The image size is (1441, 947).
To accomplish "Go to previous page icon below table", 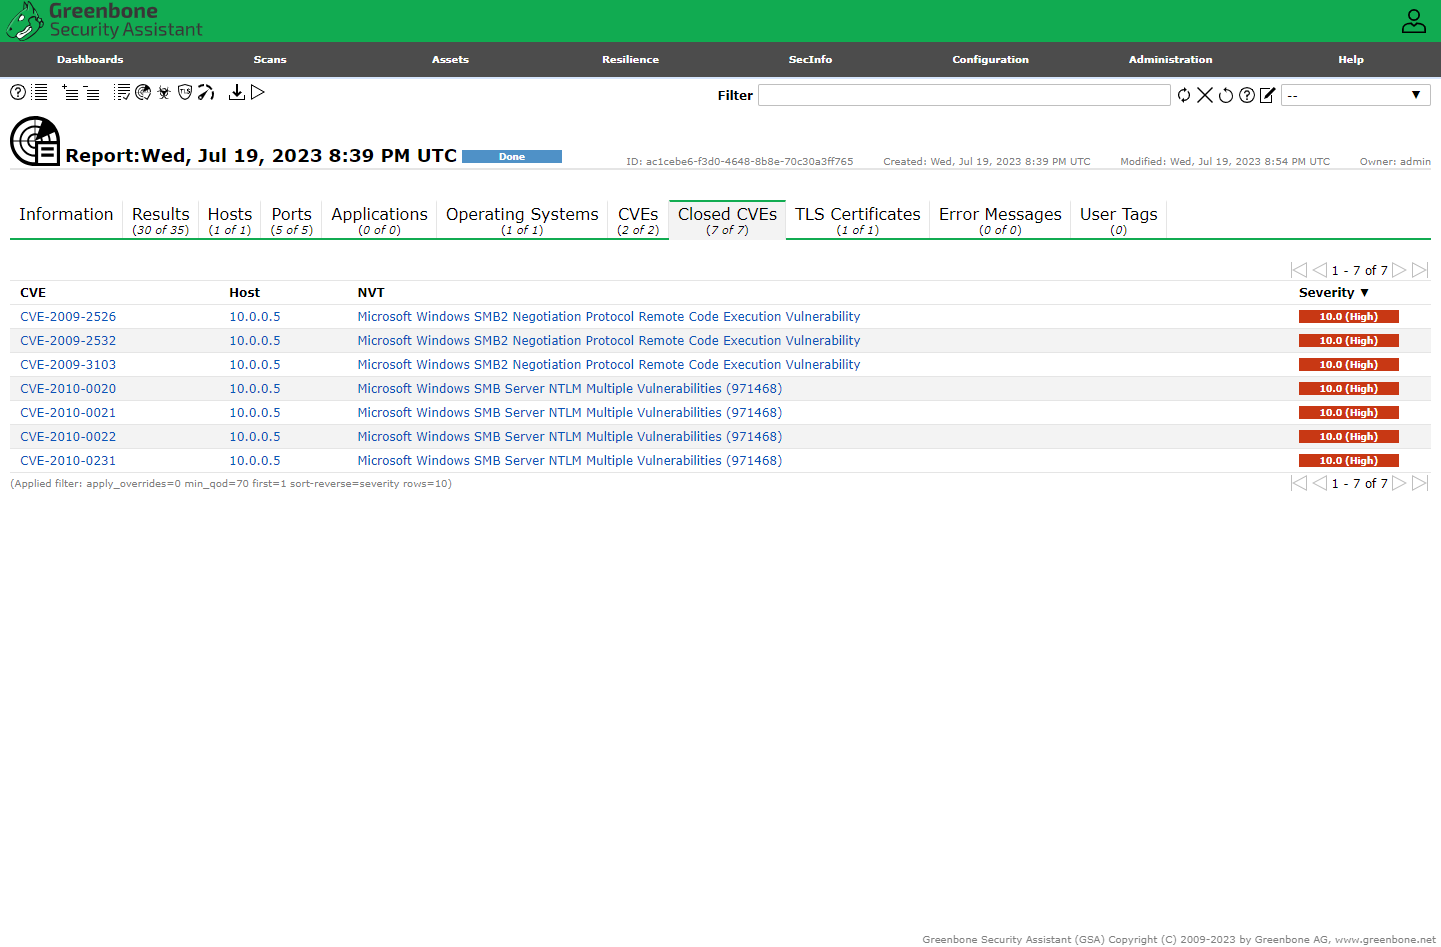I will pos(1320,483).
